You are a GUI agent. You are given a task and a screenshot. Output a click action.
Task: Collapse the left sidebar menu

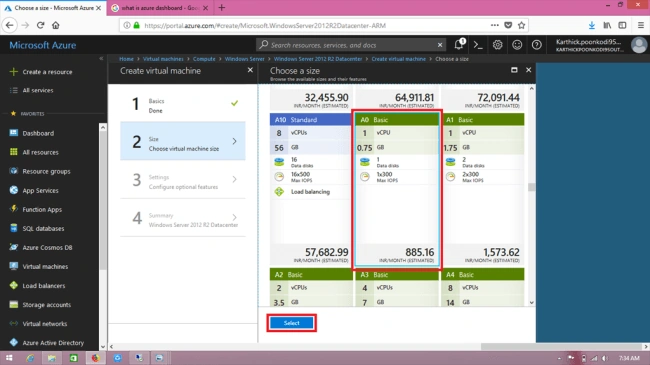101,58
